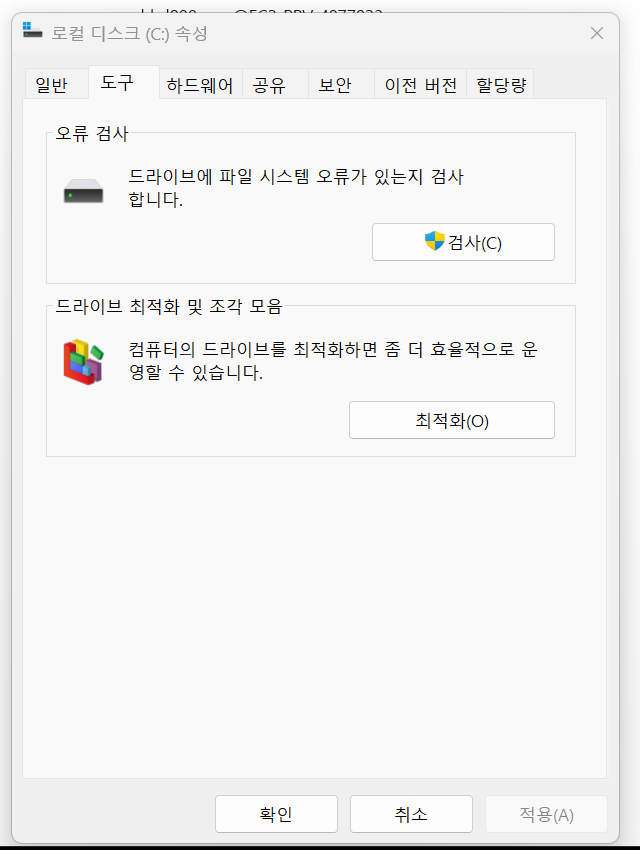Click the defragmenter colored blocks icon

click(x=83, y=362)
